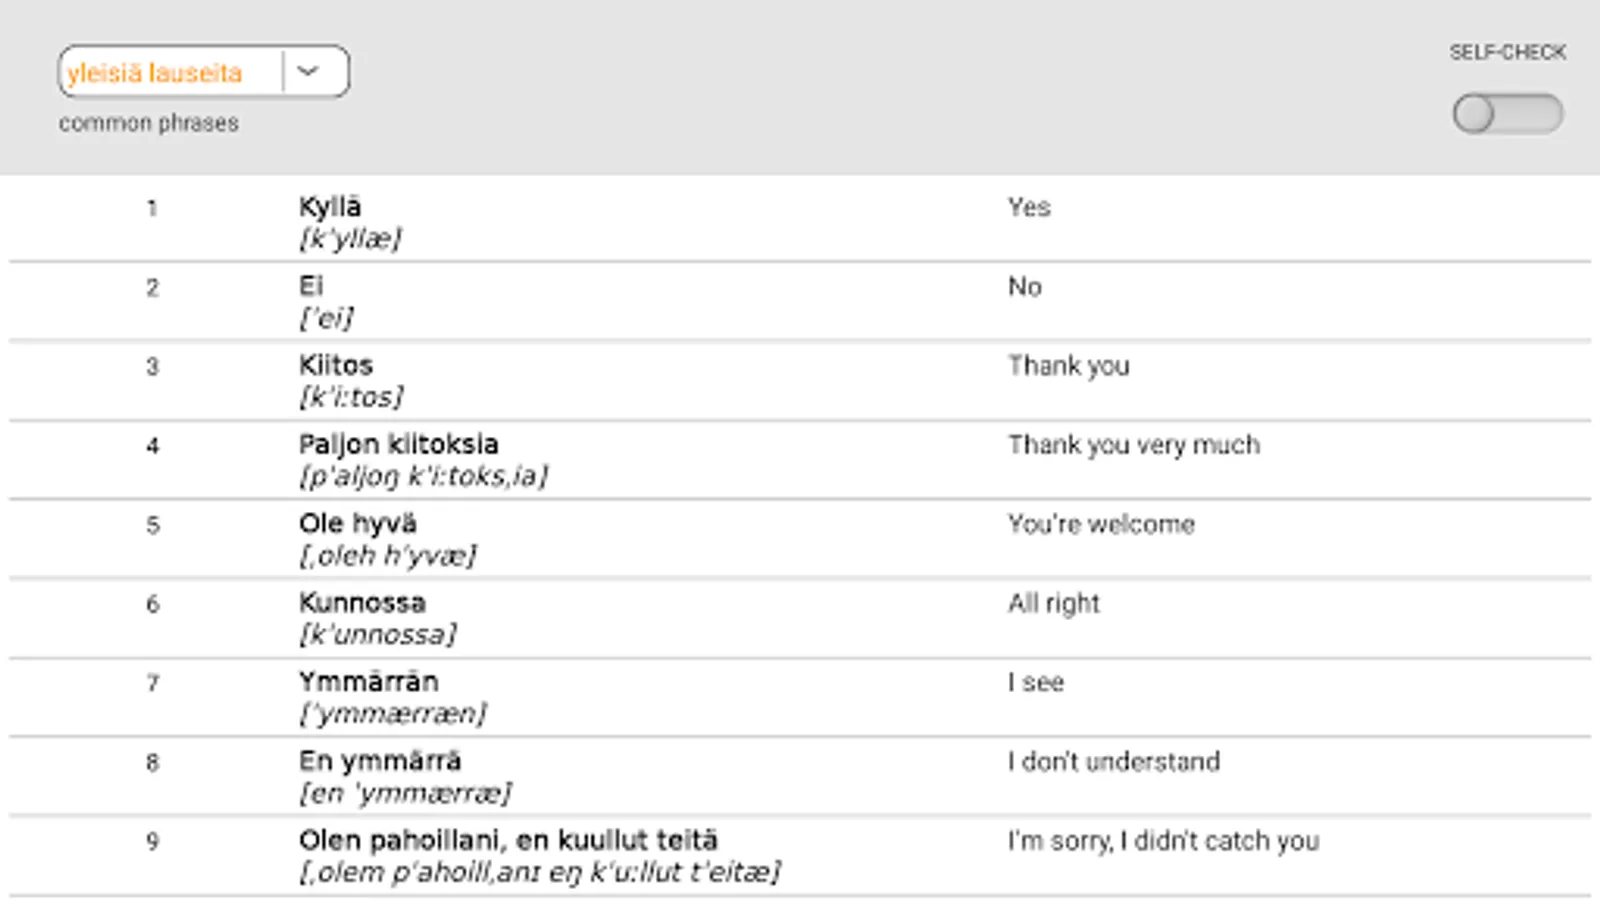Click the pronunciation [k'i:tos]
This screenshot has width=1600, height=900.
pos(351,397)
